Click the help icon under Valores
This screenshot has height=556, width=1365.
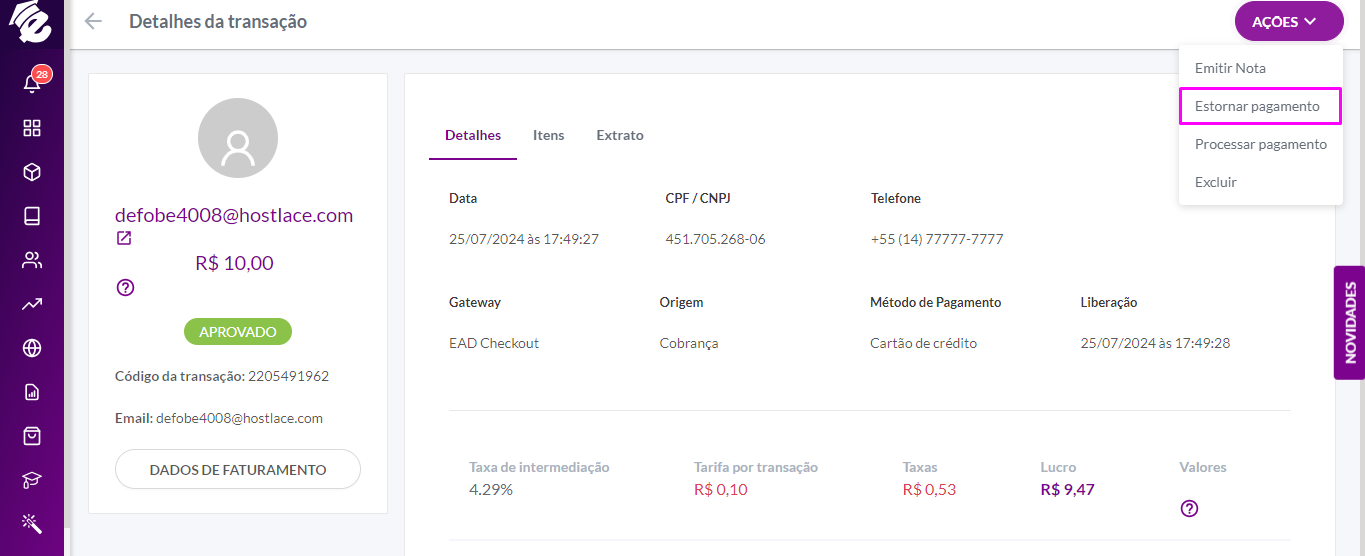coord(1189,509)
